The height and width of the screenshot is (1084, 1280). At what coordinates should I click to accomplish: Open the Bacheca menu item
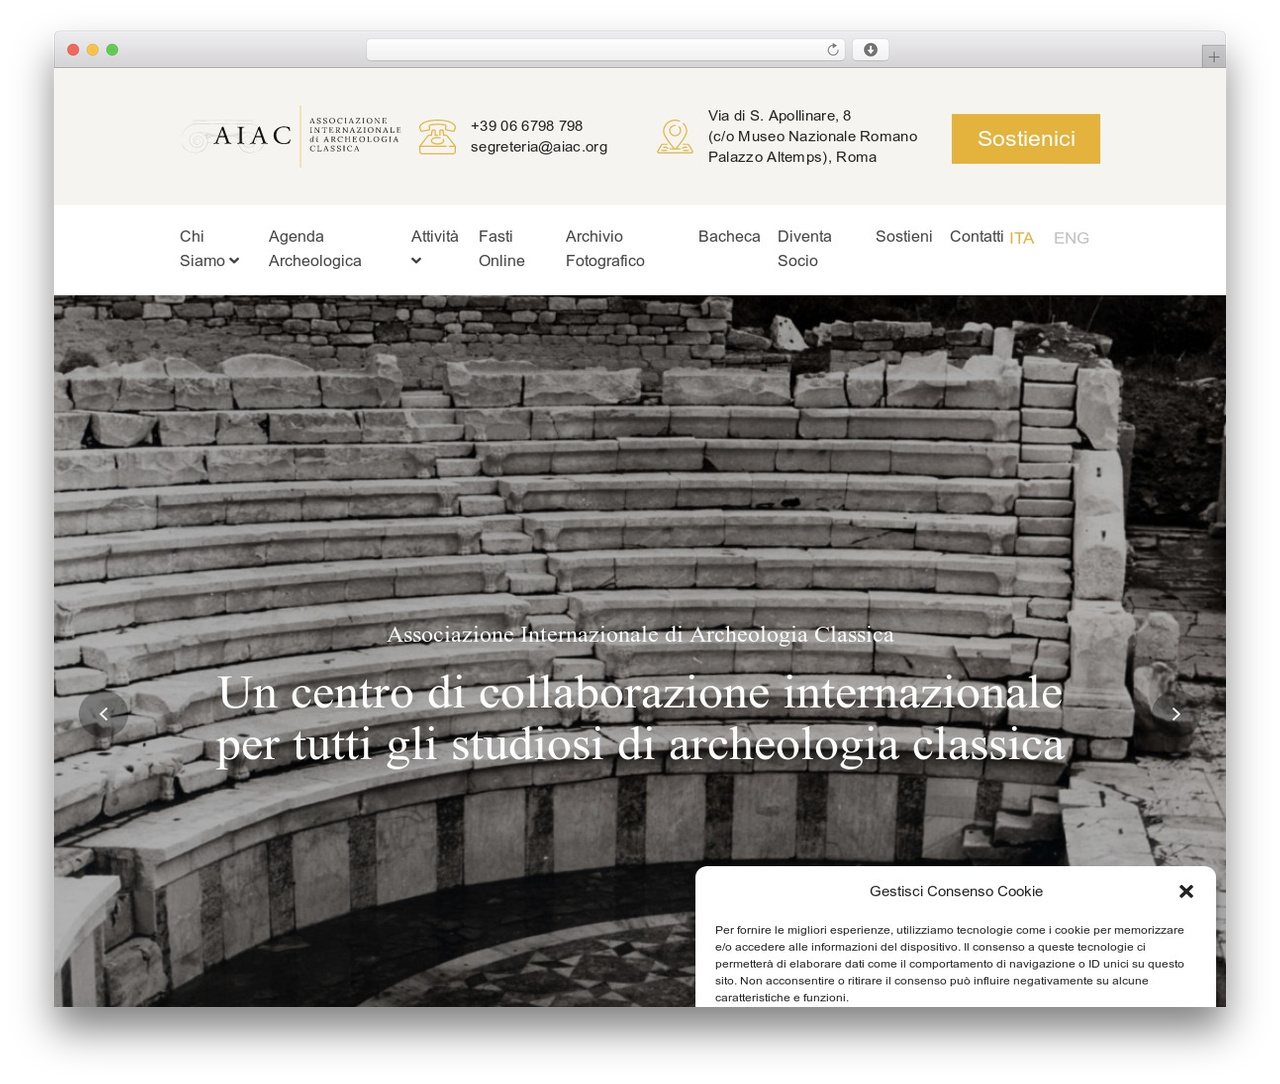coord(729,236)
